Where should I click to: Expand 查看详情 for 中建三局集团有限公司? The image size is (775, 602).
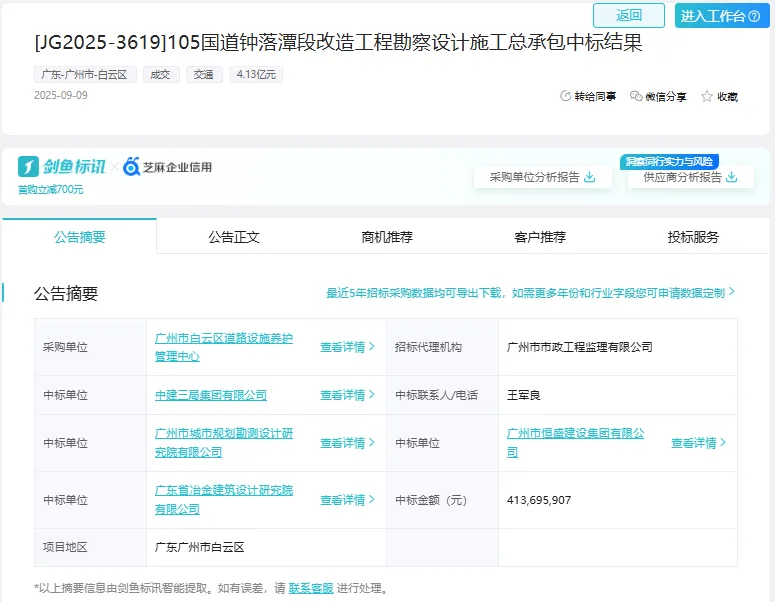point(347,395)
